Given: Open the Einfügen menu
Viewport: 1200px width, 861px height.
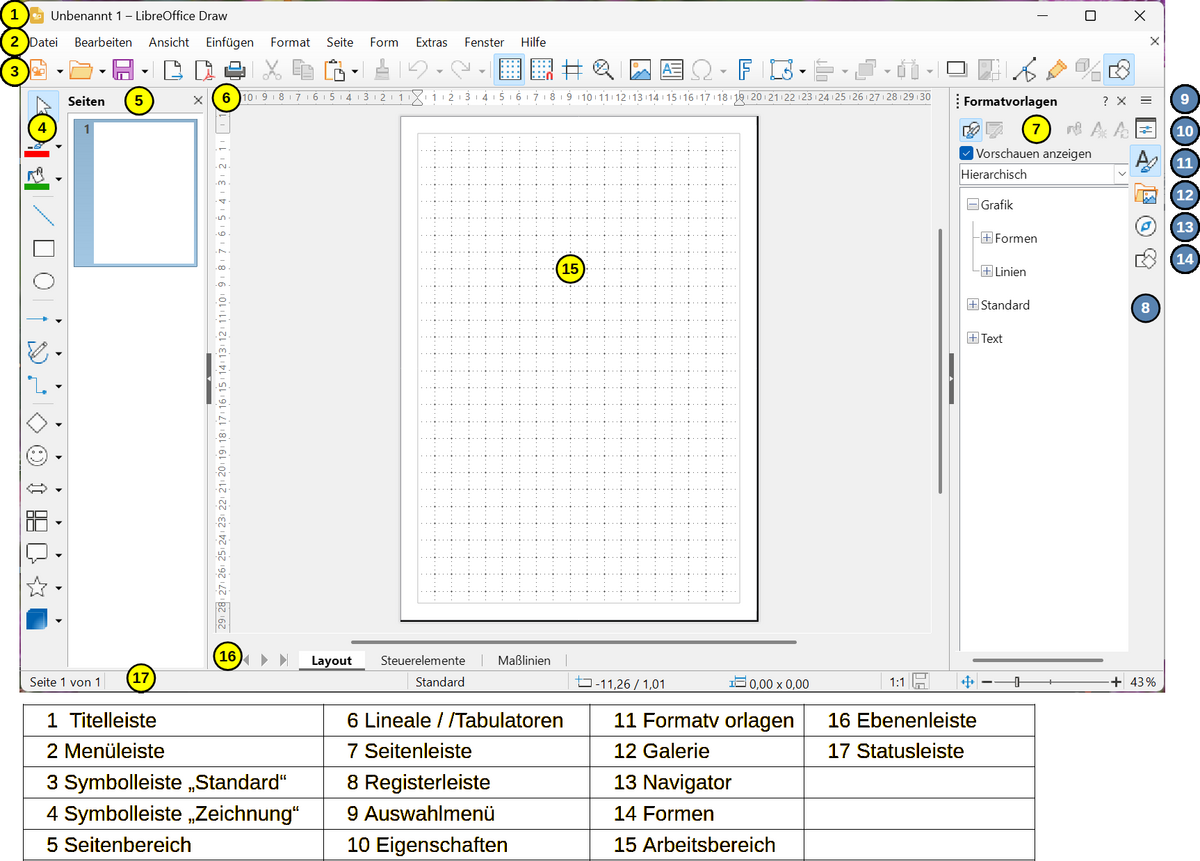Looking at the screenshot, I should [230, 42].
